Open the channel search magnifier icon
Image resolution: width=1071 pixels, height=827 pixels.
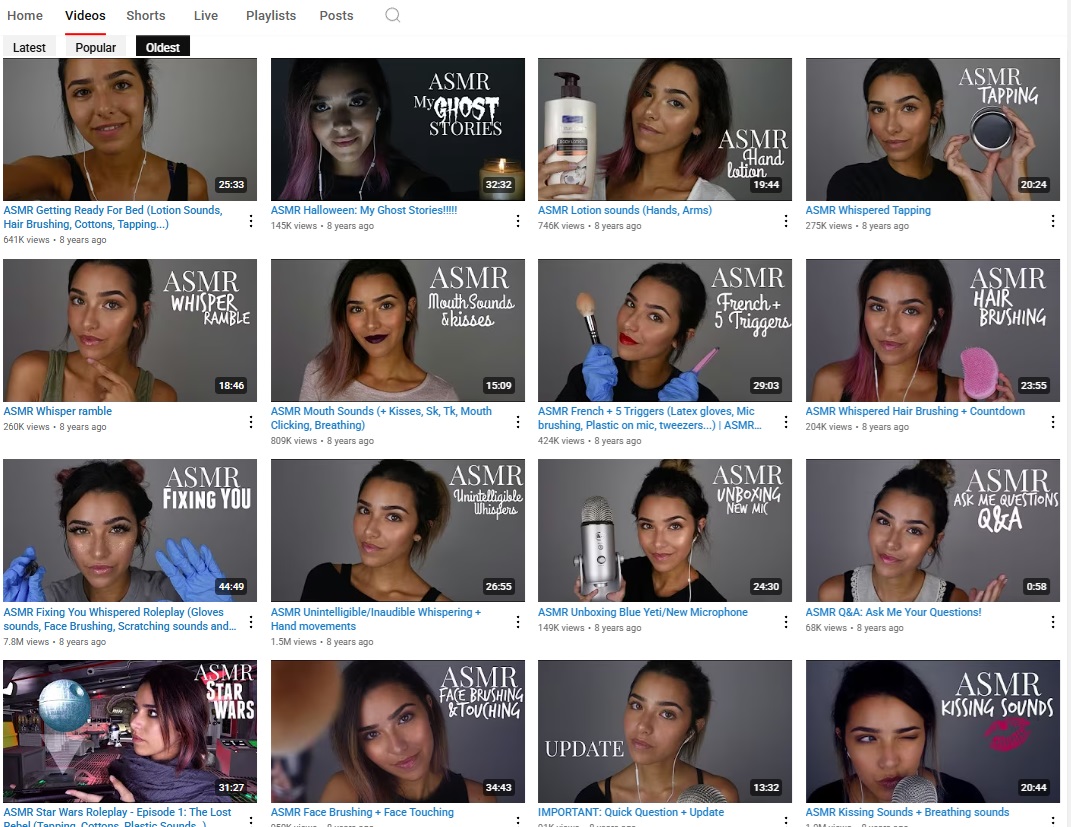392,15
